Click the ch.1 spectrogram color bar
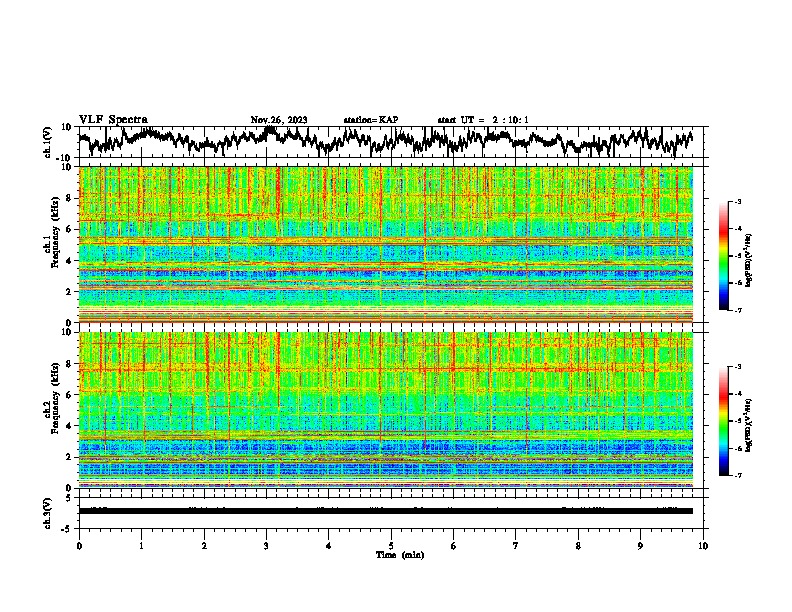792x612 pixels. (x=723, y=256)
